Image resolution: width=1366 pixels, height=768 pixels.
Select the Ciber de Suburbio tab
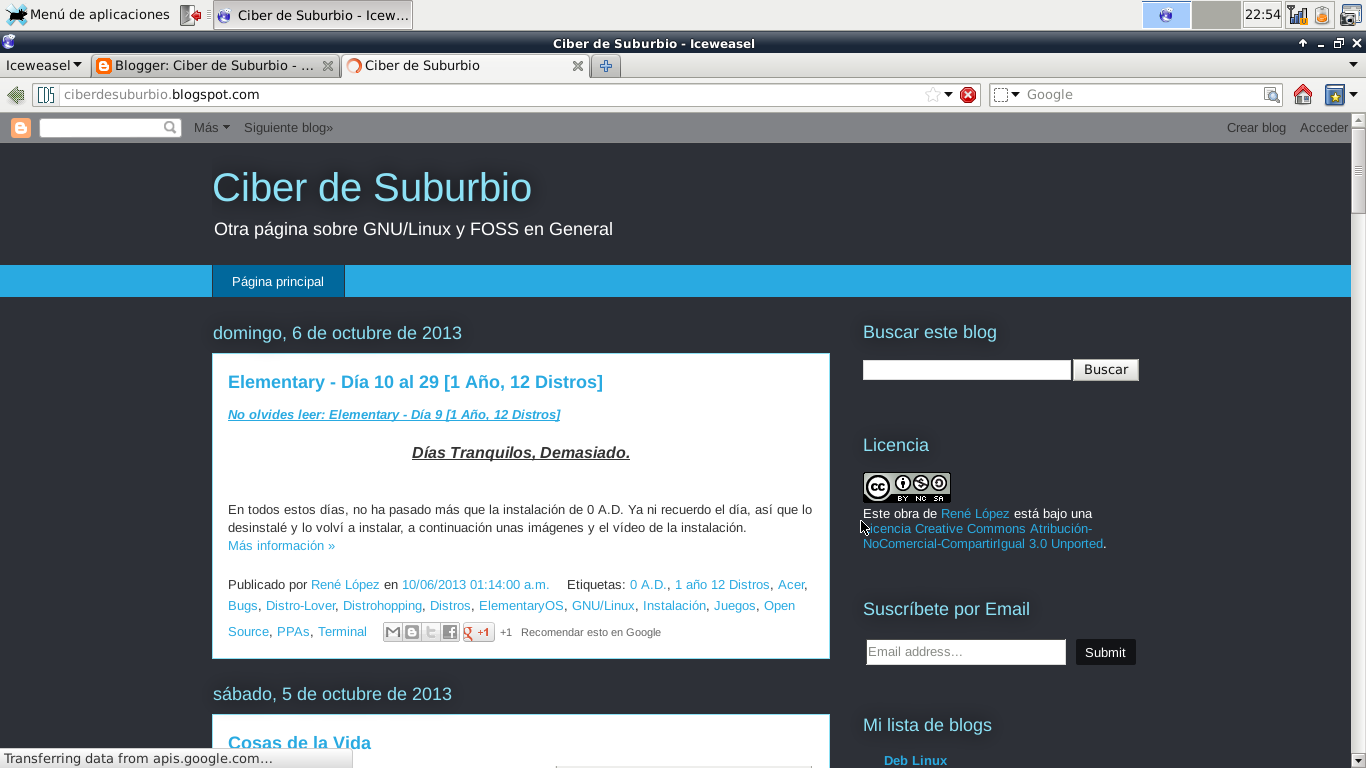click(x=465, y=66)
